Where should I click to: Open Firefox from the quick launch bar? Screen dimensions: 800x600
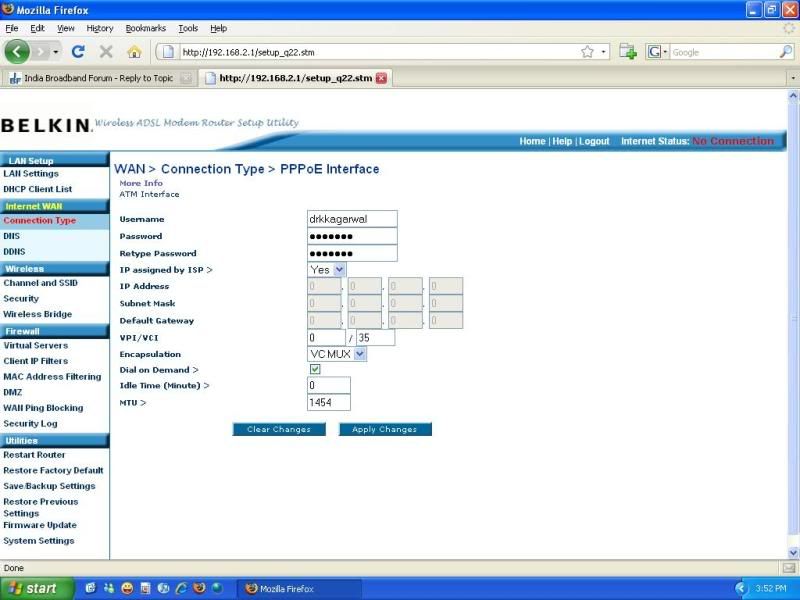198,588
